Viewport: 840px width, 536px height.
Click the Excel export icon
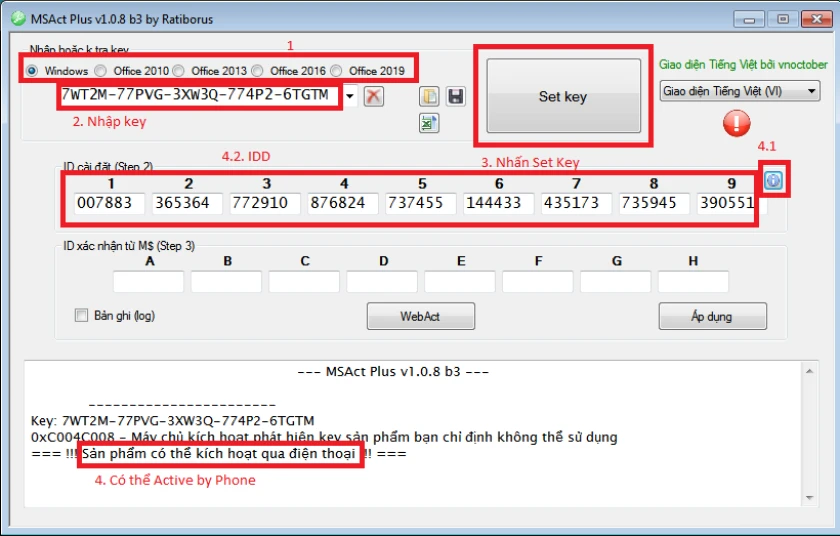pos(429,123)
